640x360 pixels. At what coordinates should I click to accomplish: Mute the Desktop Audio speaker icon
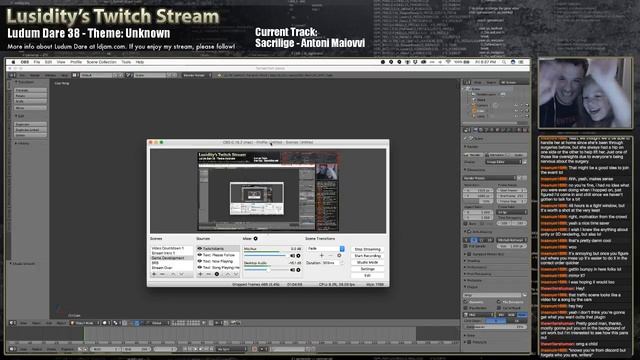293,270
